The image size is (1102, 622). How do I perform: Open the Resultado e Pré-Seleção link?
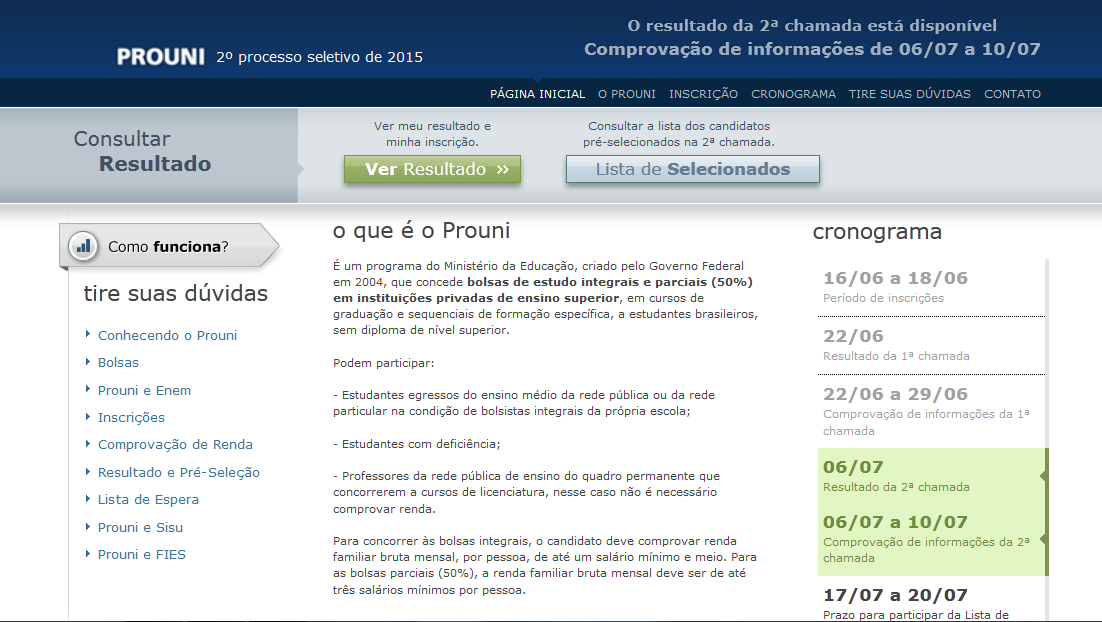pyautogui.click(x=178, y=473)
